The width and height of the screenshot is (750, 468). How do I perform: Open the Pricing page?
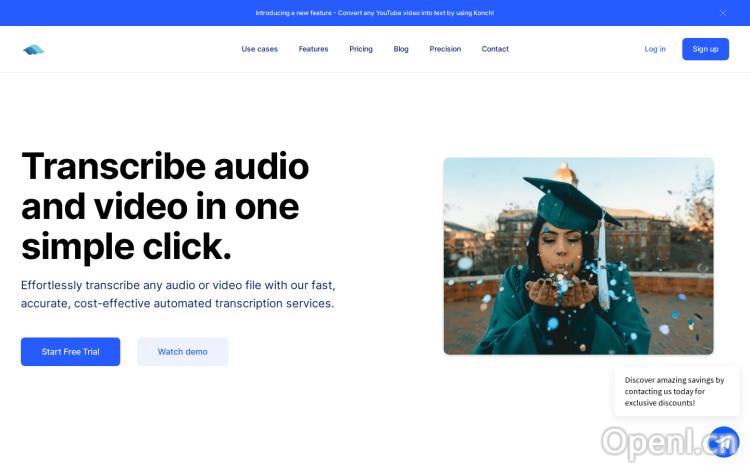pos(361,49)
